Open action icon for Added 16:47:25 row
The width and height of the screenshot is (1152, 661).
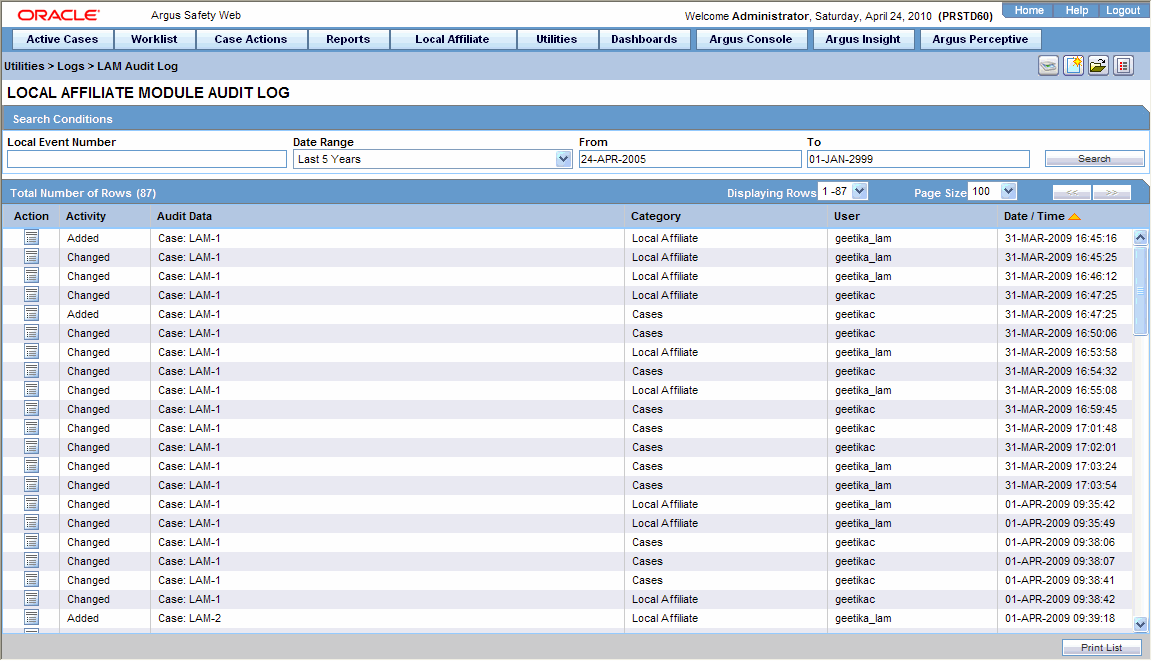pos(31,314)
